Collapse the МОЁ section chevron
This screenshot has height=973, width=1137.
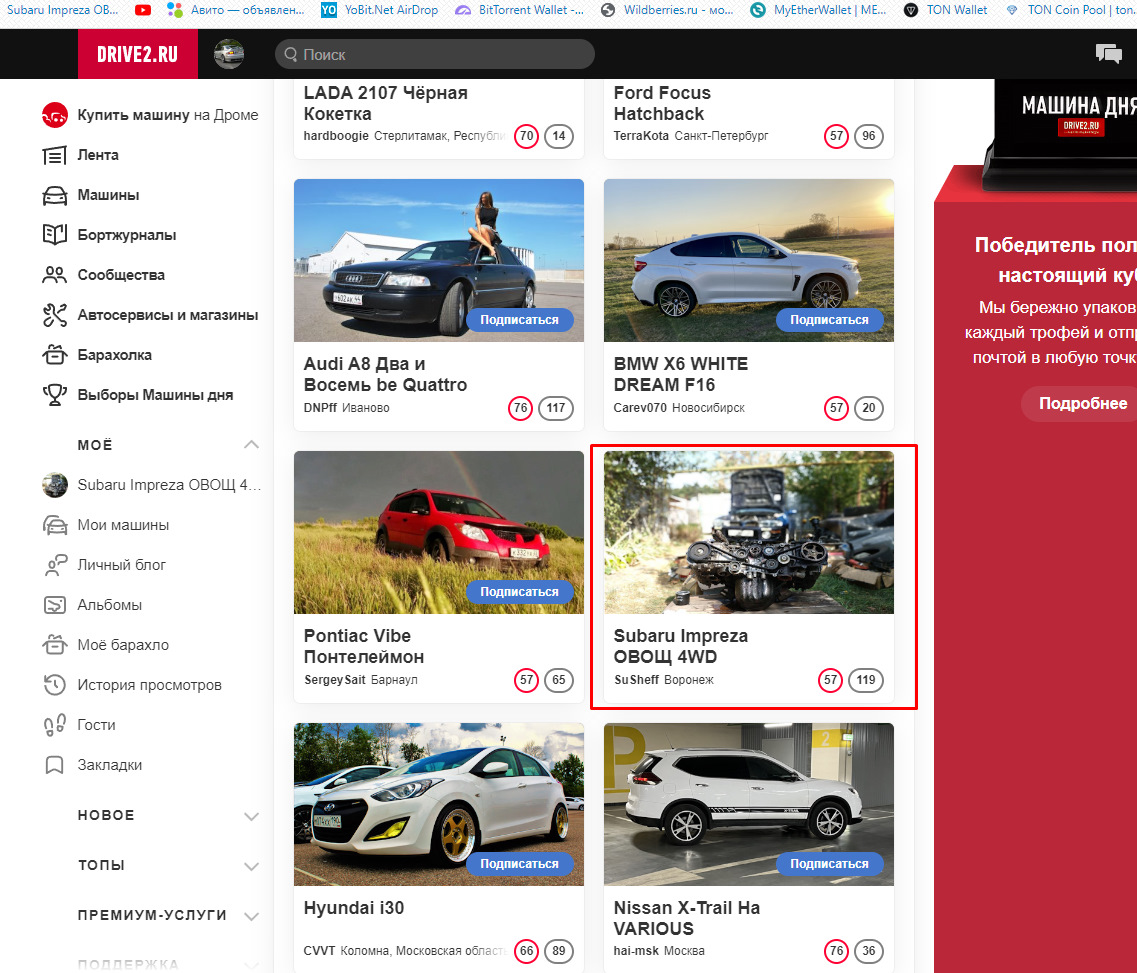[252, 444]
